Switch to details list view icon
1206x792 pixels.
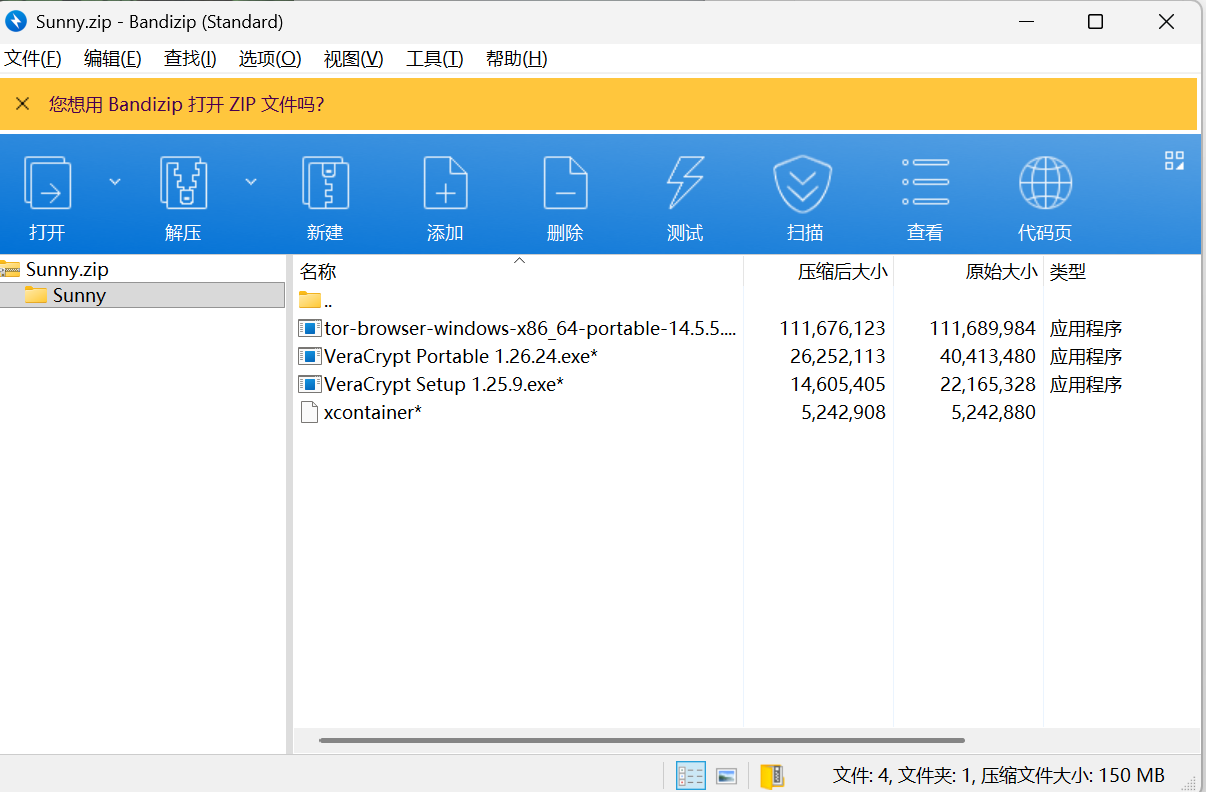(x=691, y=775)
